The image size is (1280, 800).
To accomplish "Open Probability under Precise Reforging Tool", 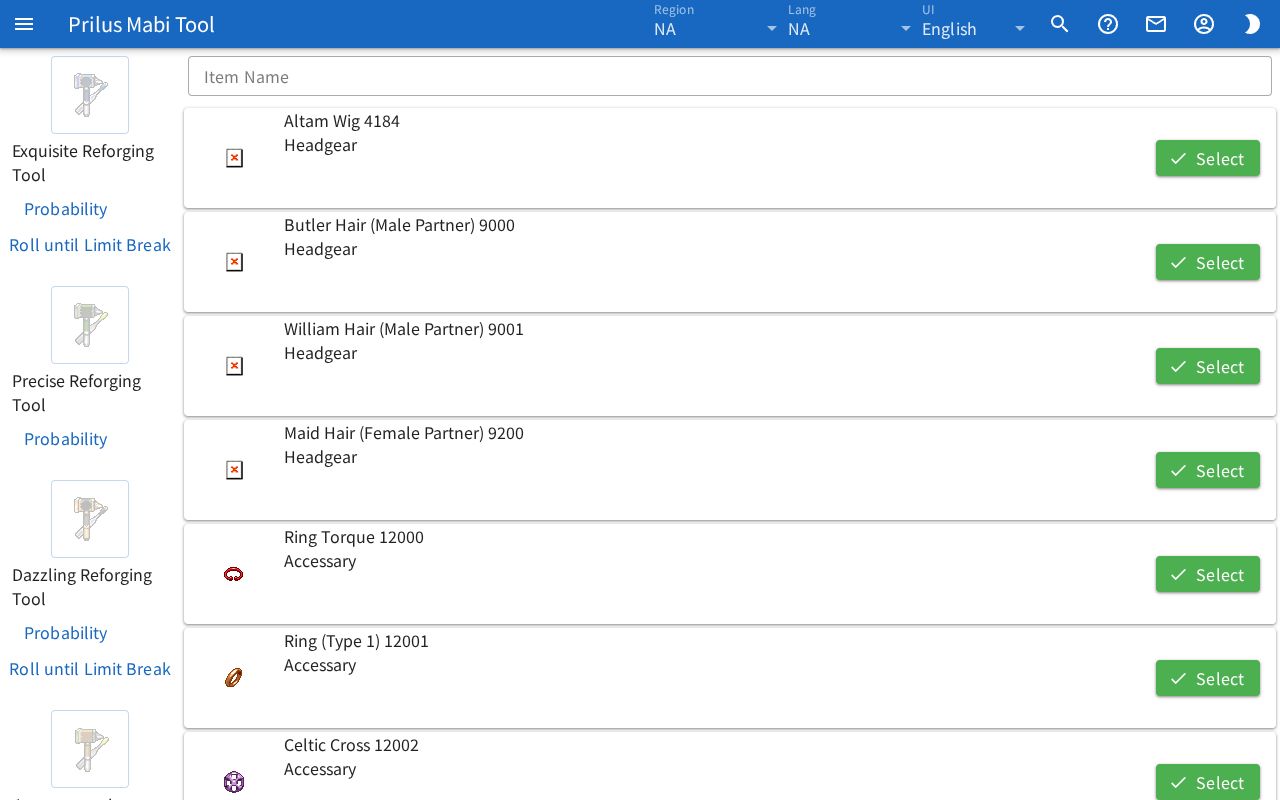I will click(66, 439).
